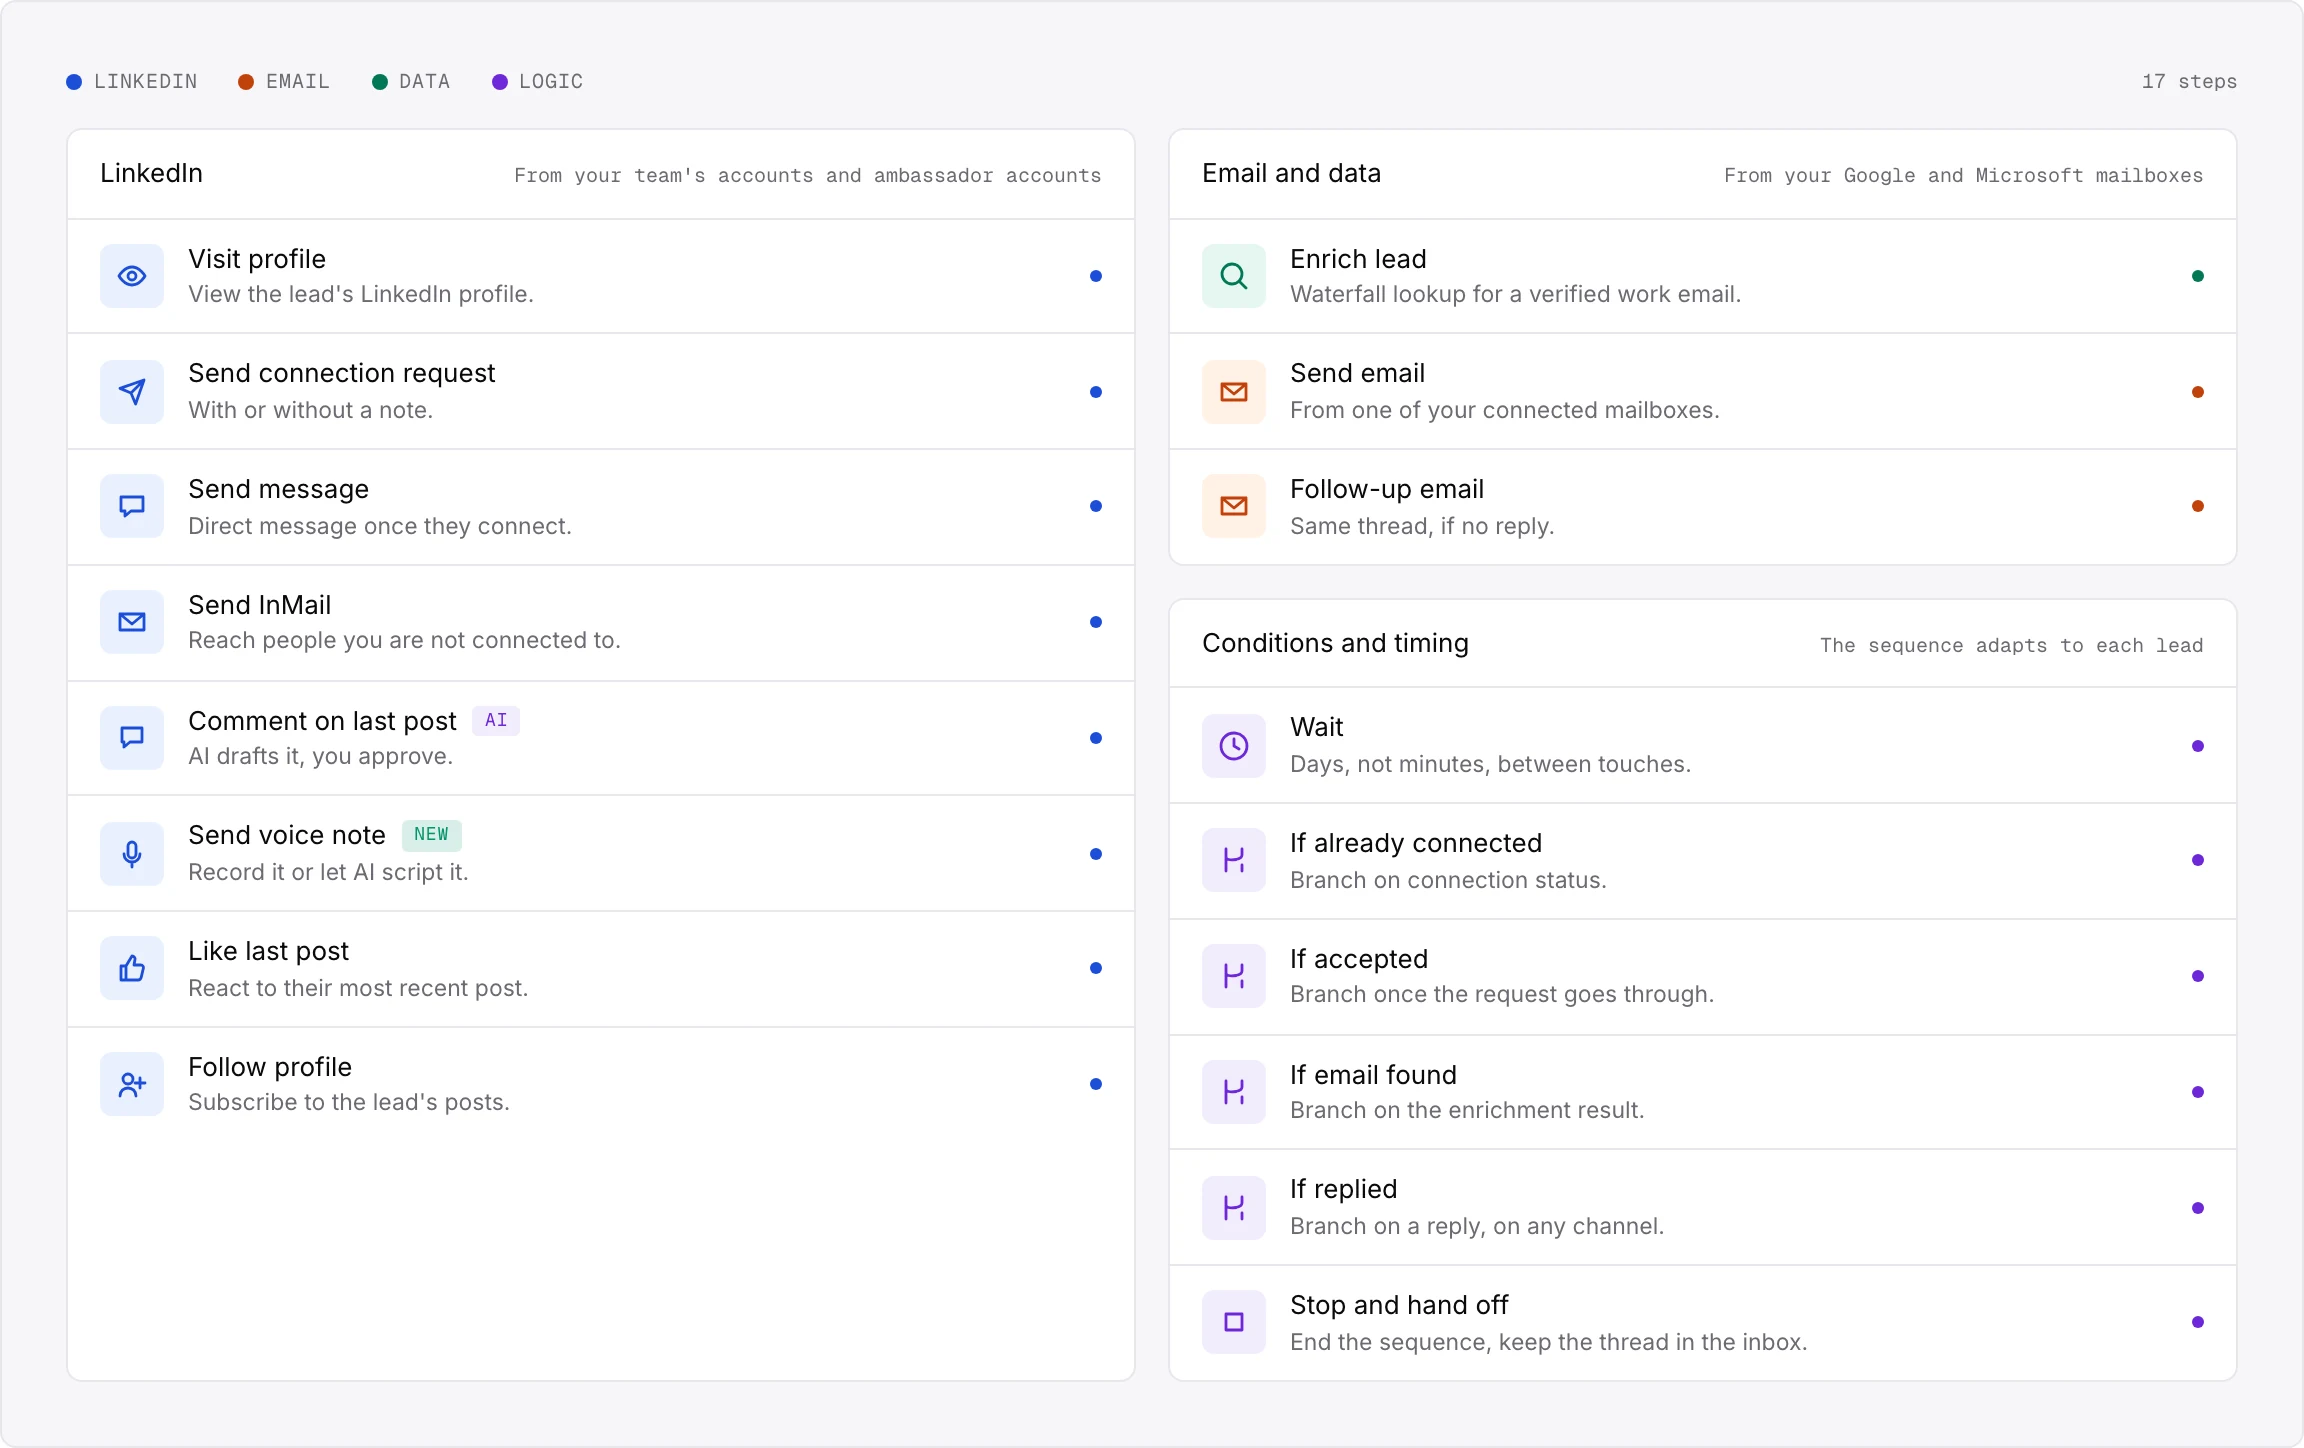Click the orange Email legend dot
The width and height of the screenshot is (2304, 1448).
pos(246,82)
